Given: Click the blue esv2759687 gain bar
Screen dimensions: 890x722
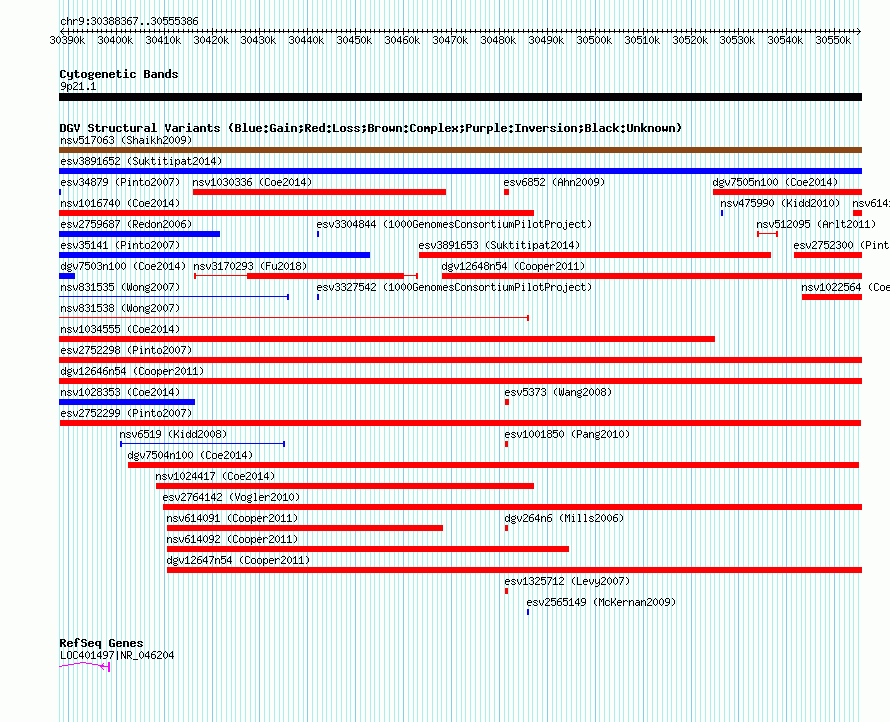Looking at the screenshot, I should (x=139, y=234).
